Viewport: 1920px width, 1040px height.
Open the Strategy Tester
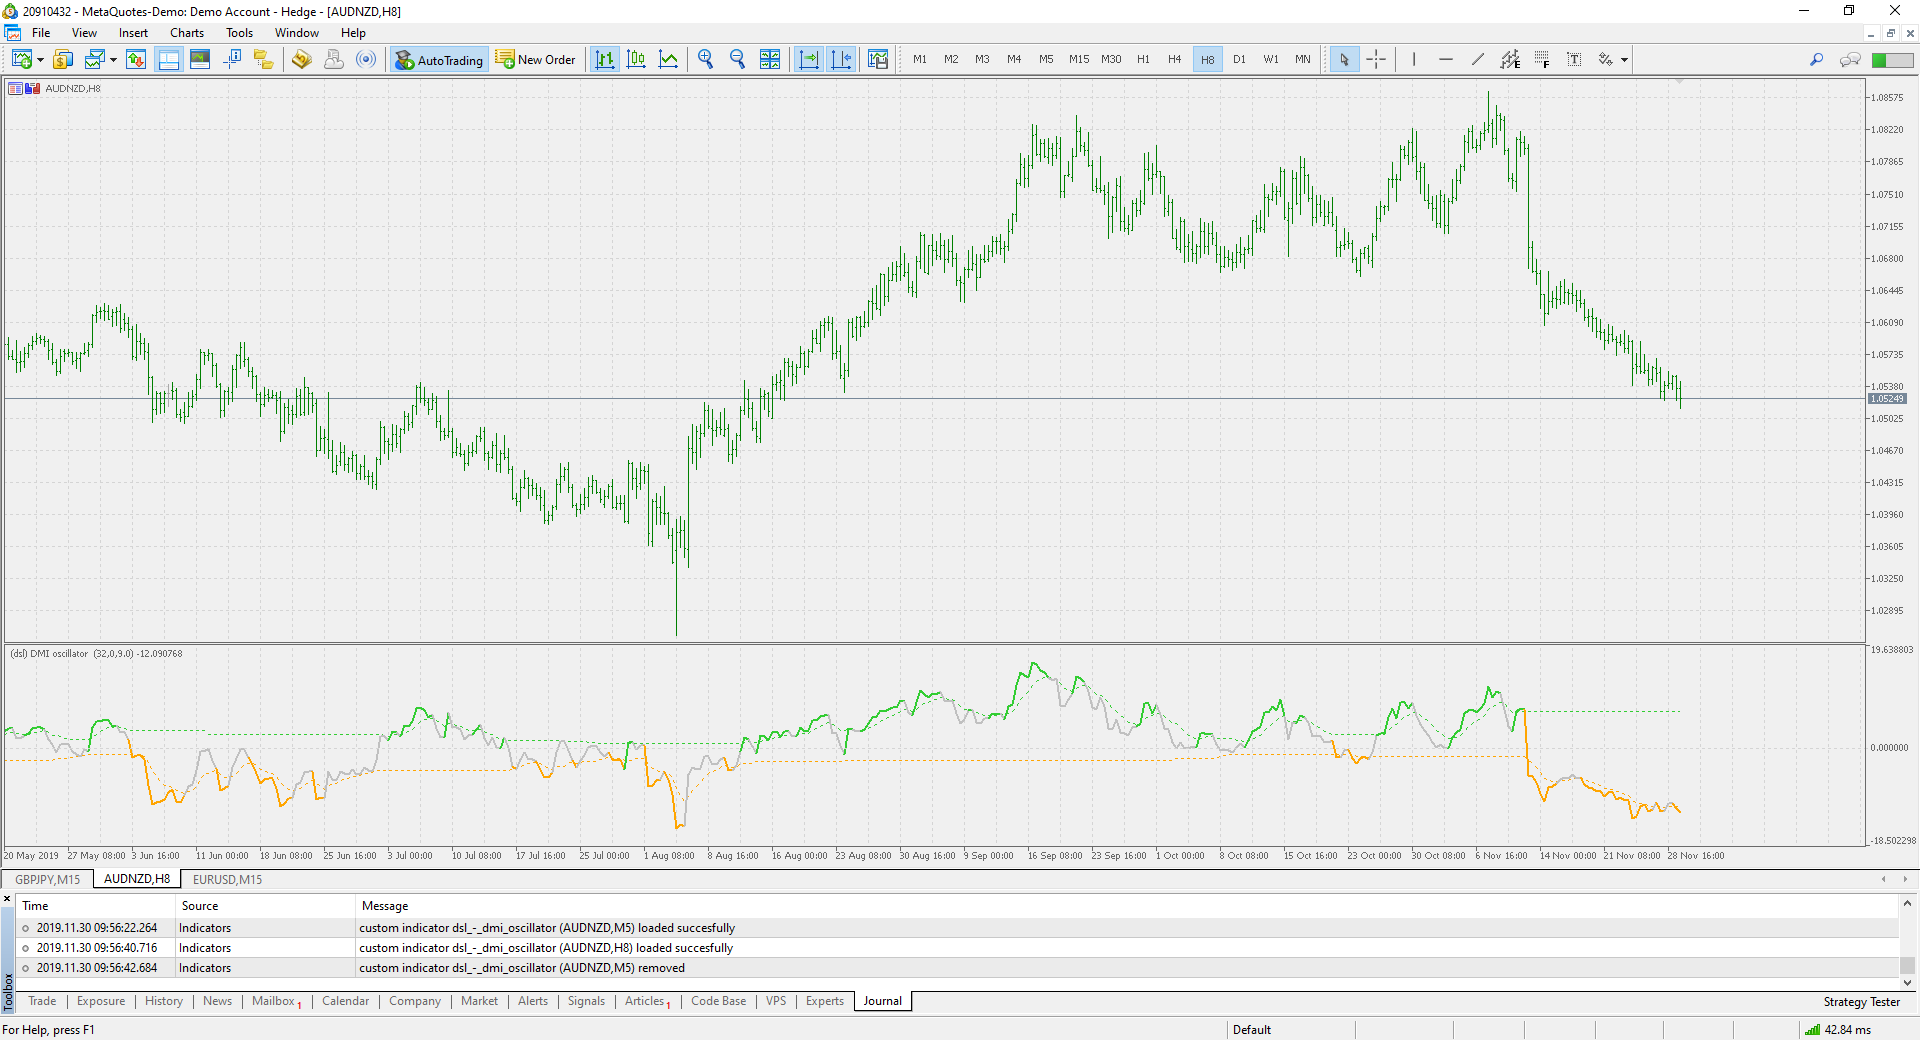[1861, 1001]
